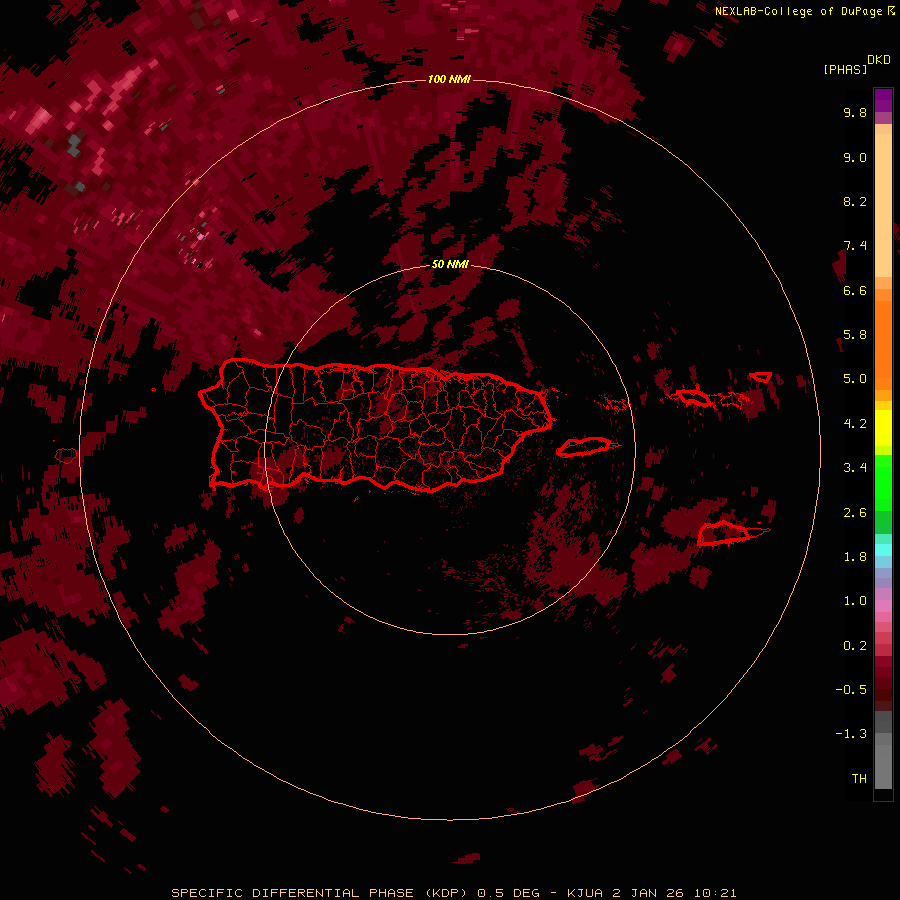Select the 1.8 legend value
This screenshot has width=900, height=900.
855,557
